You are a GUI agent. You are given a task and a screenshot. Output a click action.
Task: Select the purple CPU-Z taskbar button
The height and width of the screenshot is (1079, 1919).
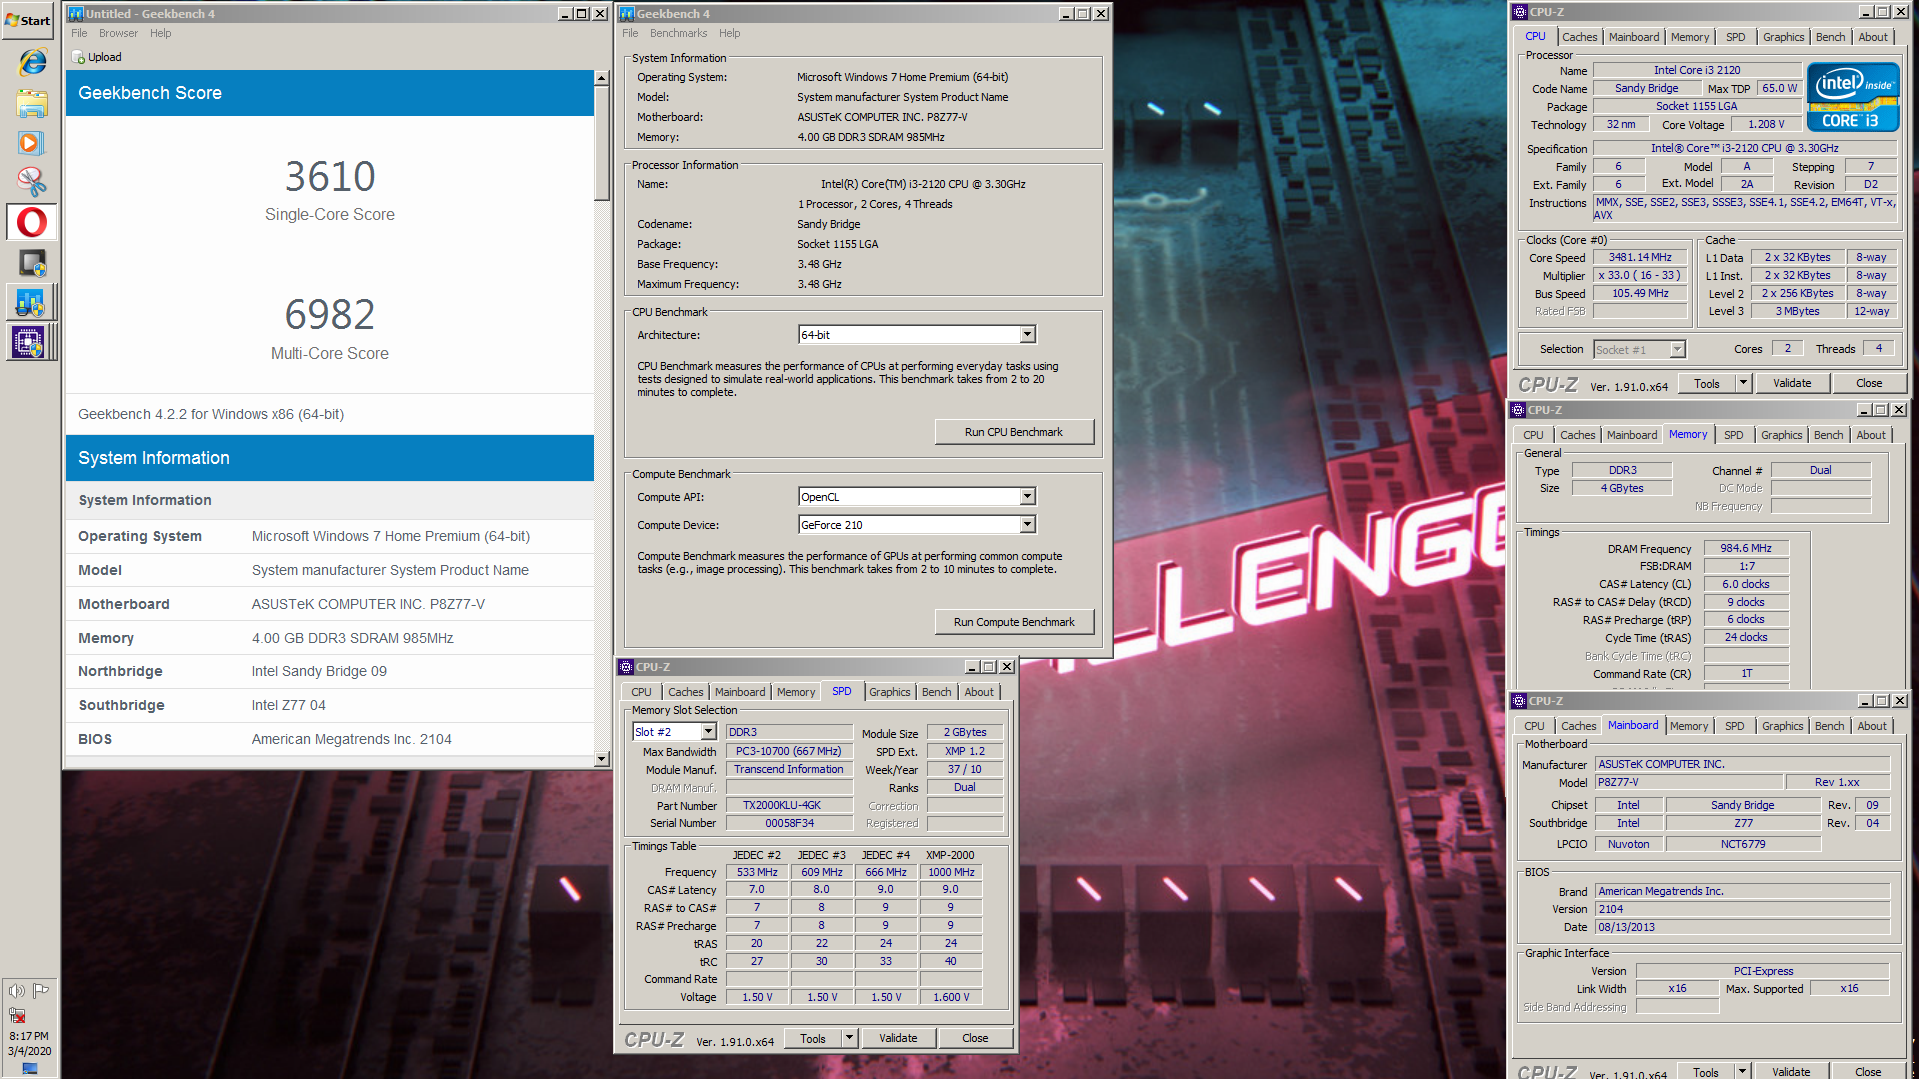point(29,342)
